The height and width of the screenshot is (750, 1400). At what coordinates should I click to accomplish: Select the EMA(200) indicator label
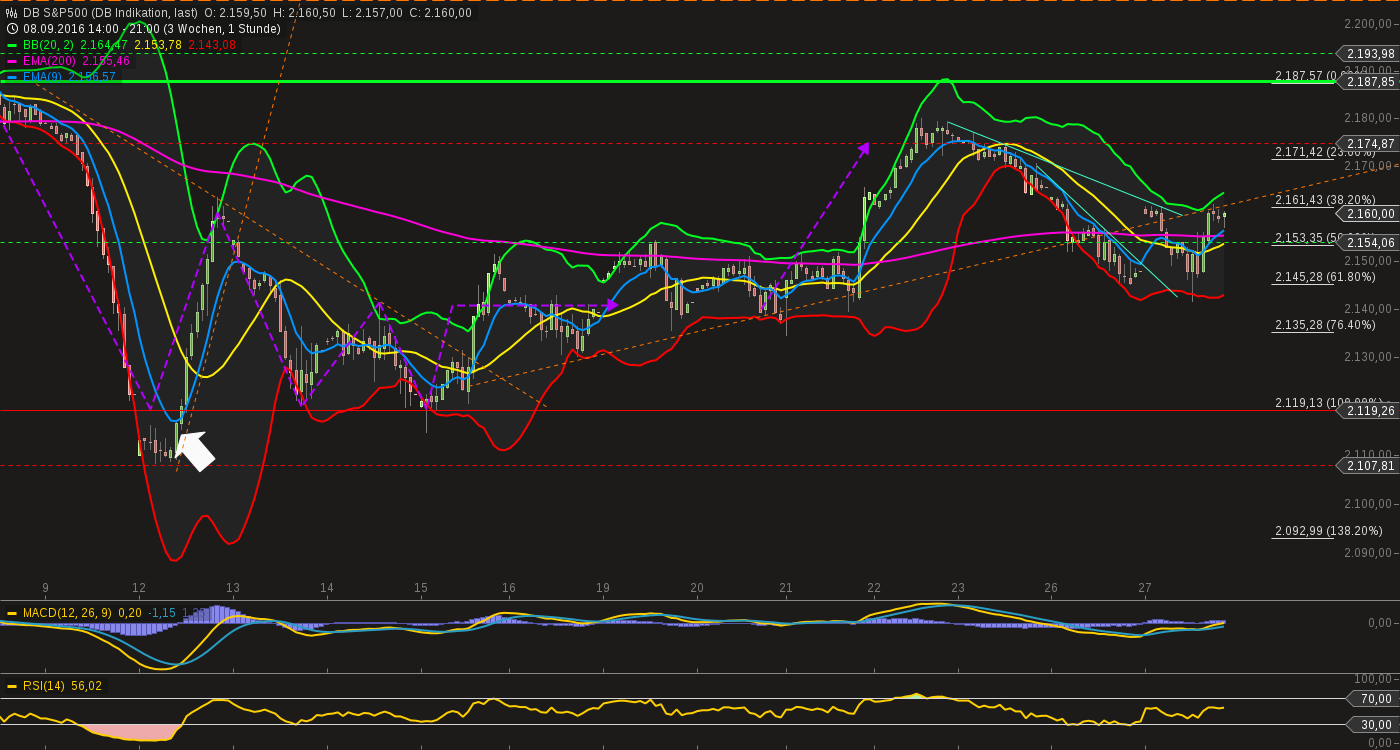pos(49,61)
